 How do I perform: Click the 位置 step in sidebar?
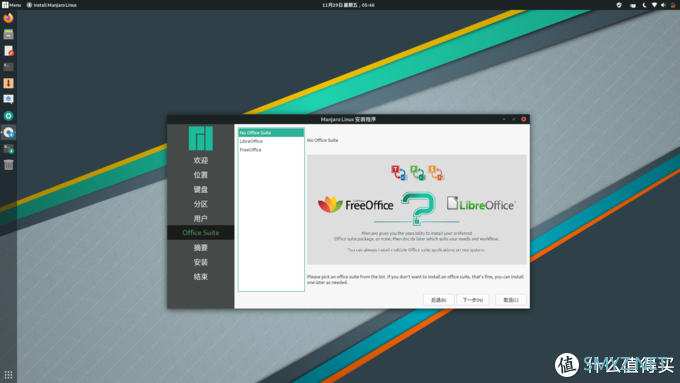200,175
